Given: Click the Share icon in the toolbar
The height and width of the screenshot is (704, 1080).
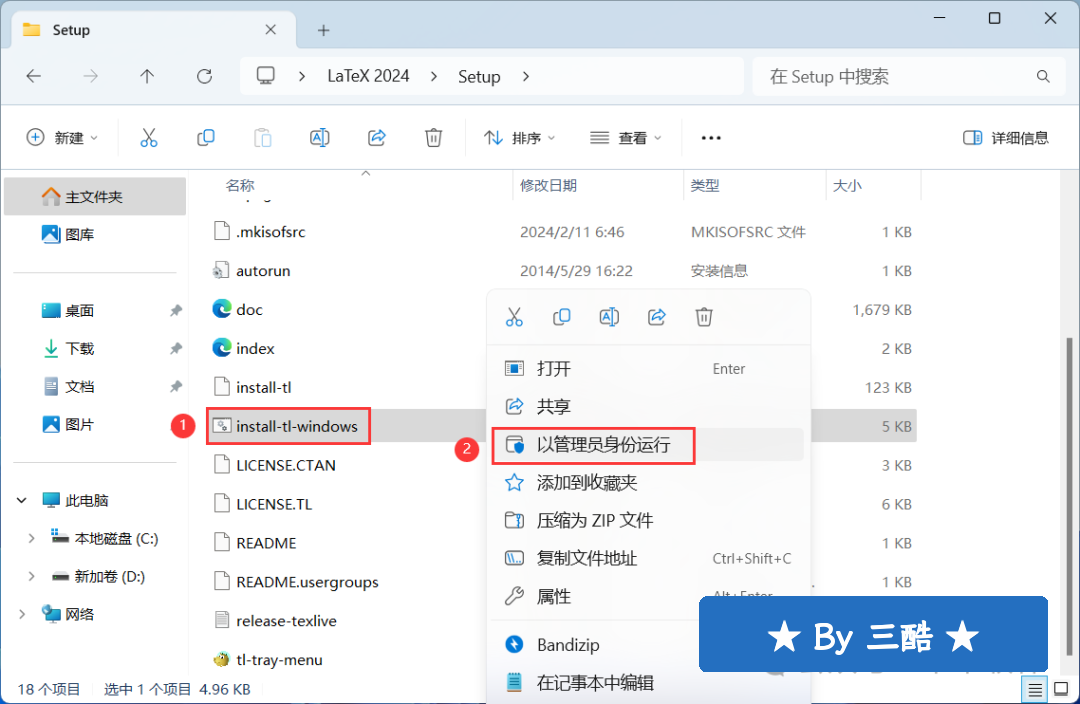Looking at the screenshot, I should tap(377, 138).
